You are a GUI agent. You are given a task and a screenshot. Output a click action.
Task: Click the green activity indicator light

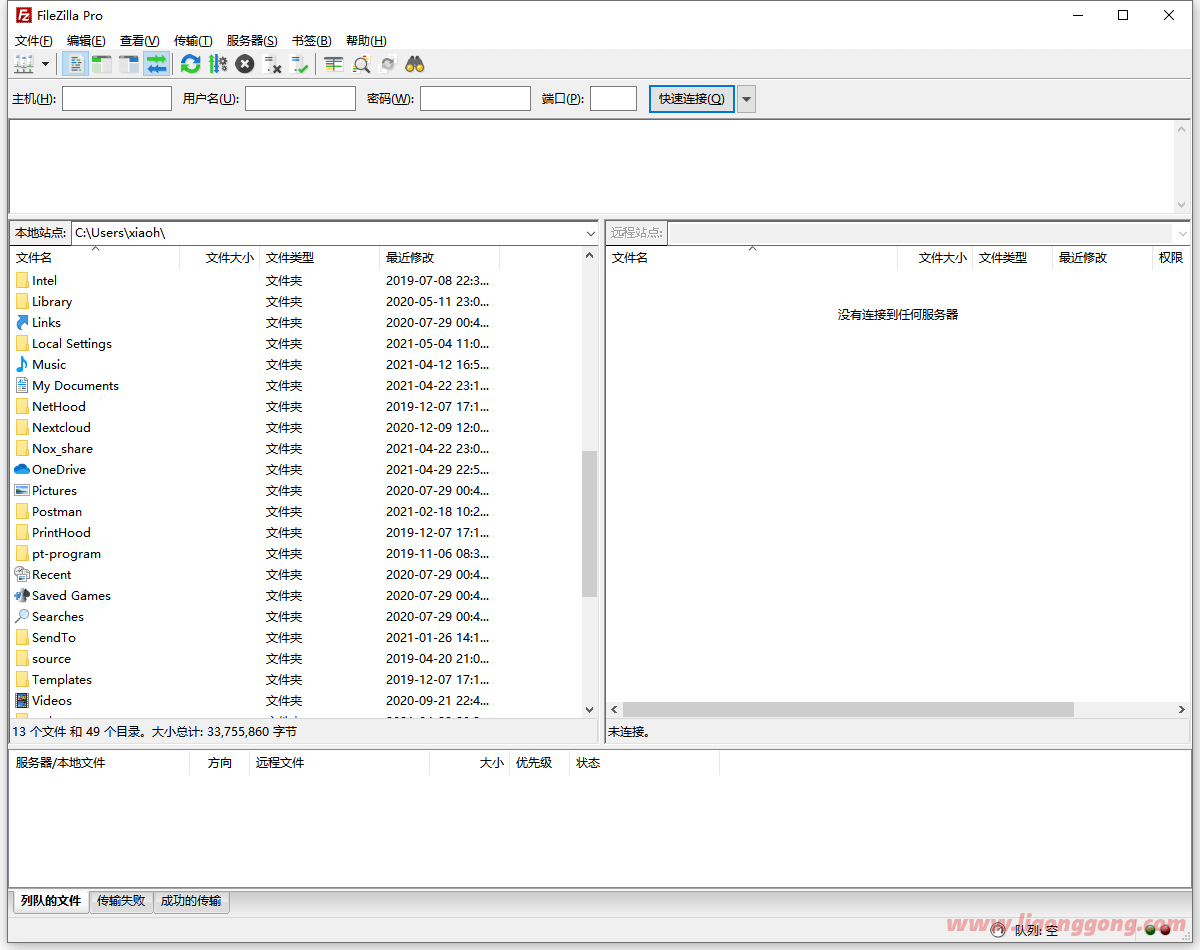1150,930
